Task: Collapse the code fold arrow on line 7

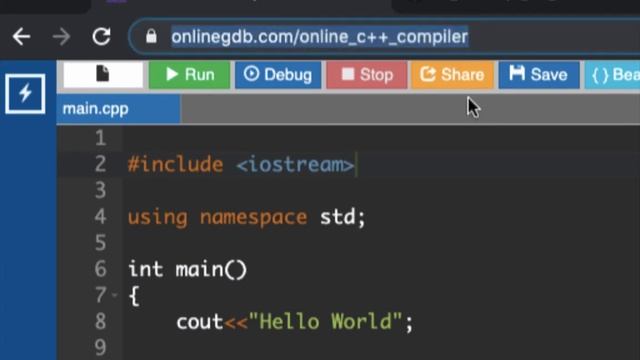Action: (x=115, y=294)
